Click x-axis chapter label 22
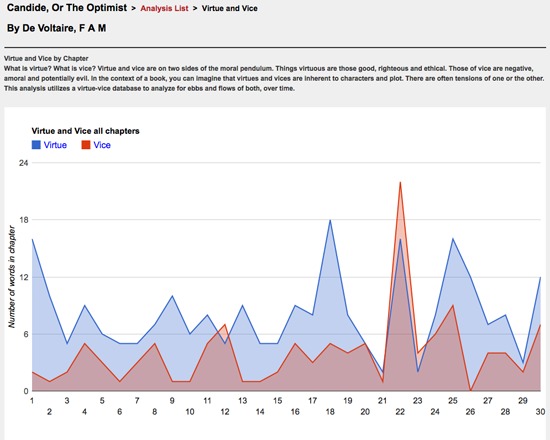Image resolution: width=550 pixels, height=440 pixels. click(x=400, y=412)
